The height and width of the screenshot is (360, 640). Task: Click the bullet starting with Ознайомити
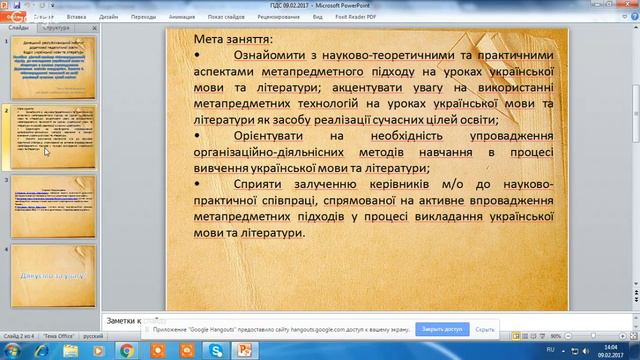coord(373,87)
